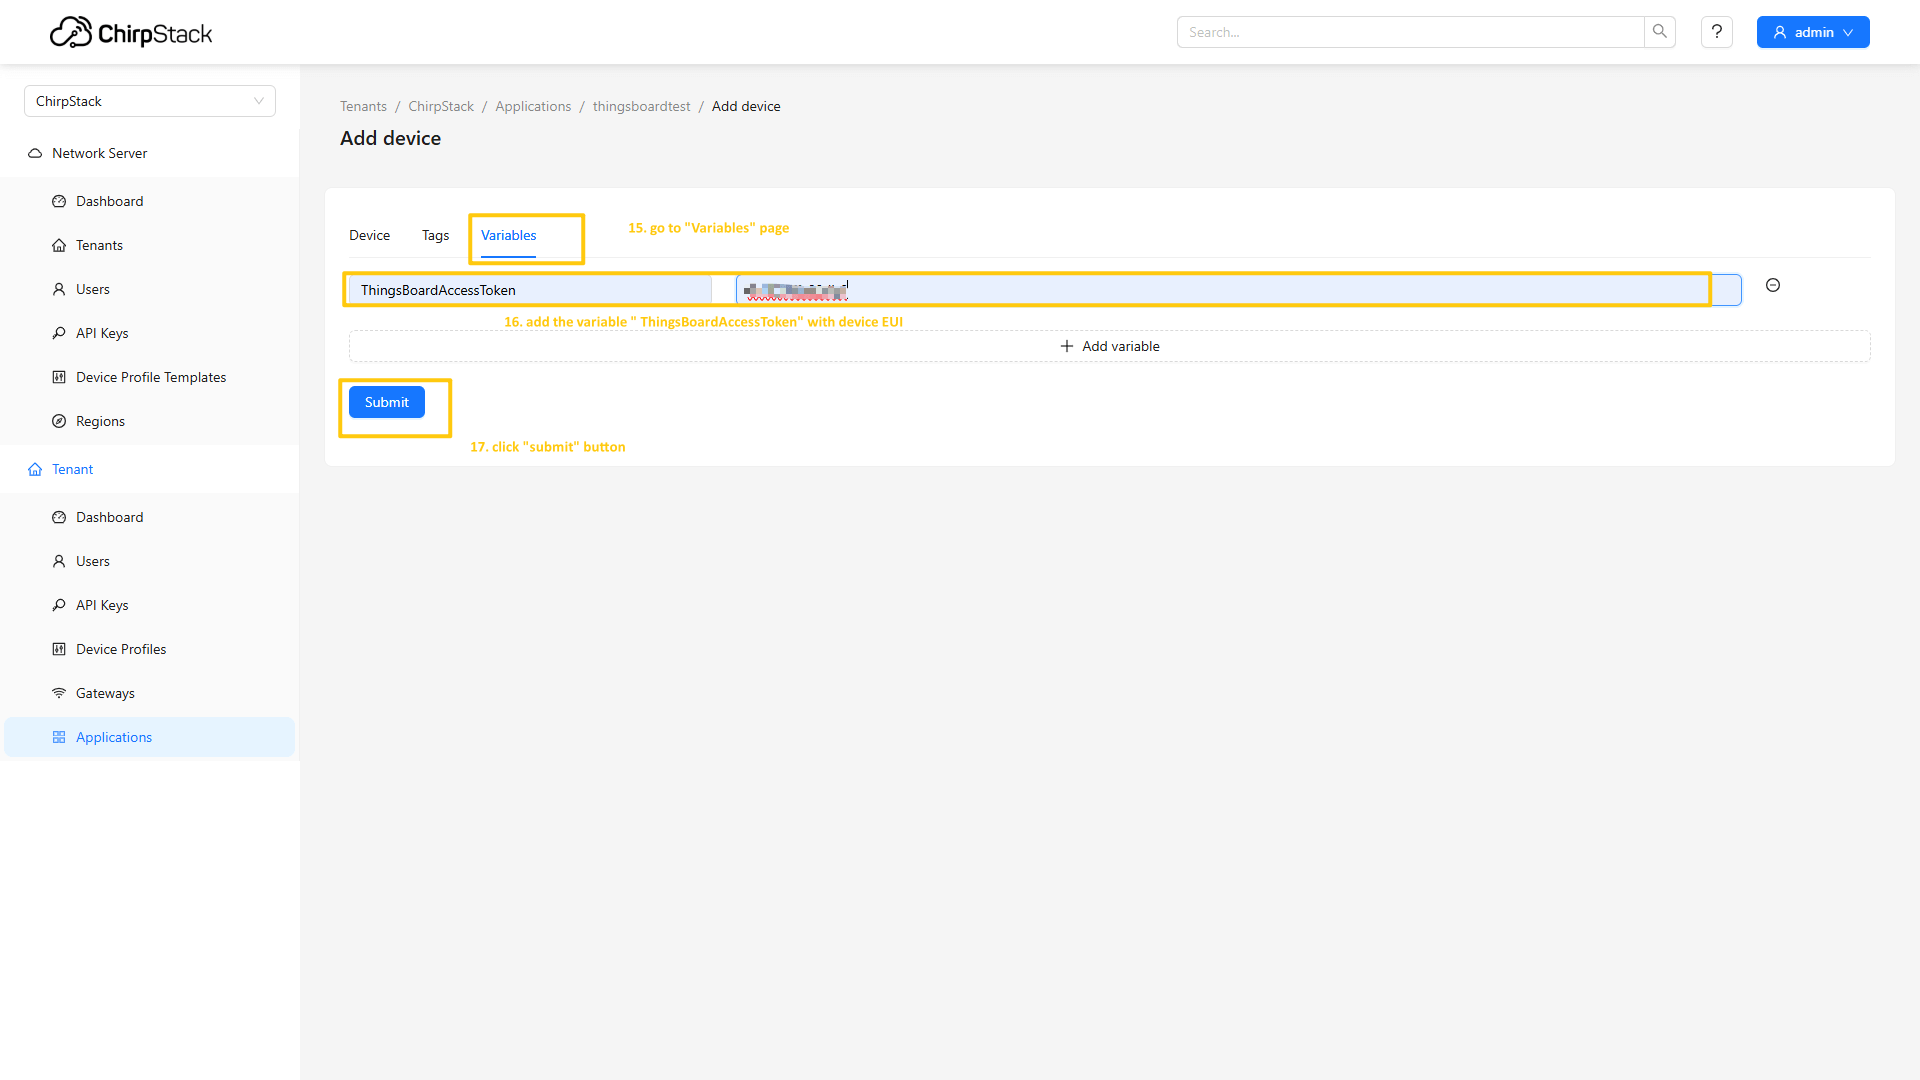Click the search magnifier icon

tap(1659, 32)
